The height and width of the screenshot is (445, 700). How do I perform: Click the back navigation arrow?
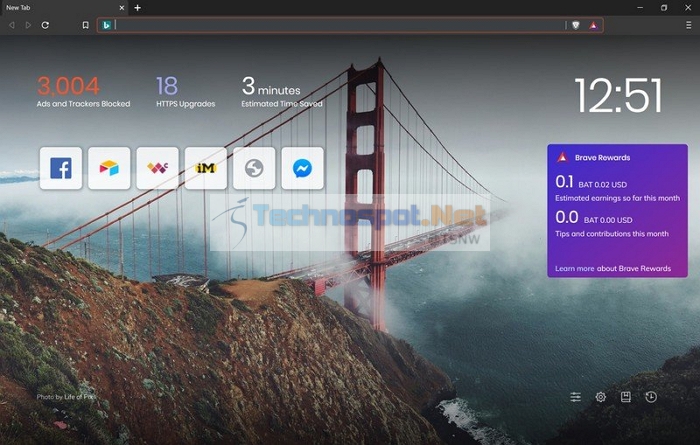12,25
